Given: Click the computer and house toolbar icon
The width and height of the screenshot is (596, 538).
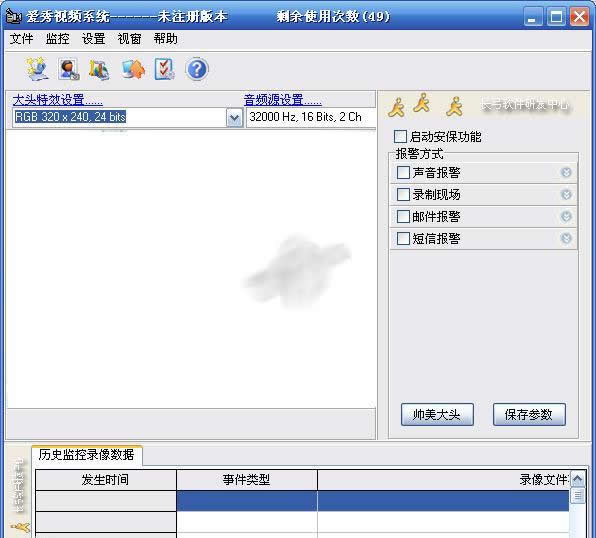Looking at the screenshot, I should click(133, 69).
